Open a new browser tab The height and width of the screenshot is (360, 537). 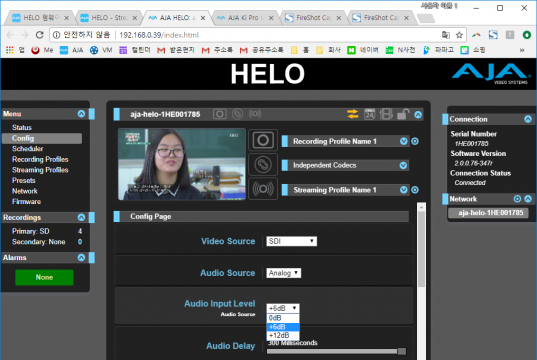coord(426,18)
